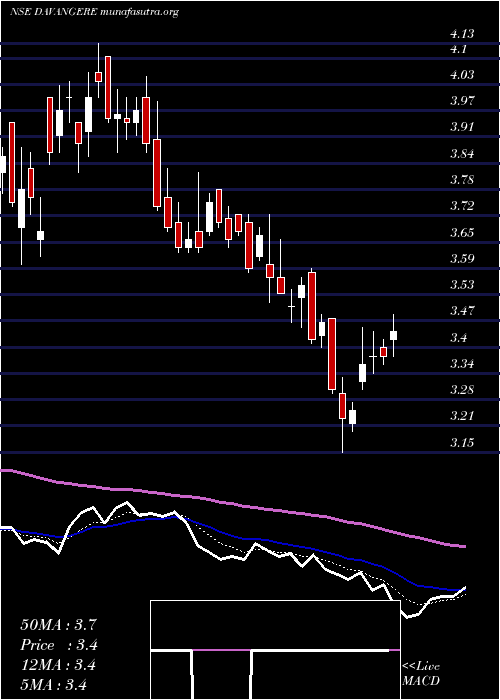Click the 3.65 price axis label
This screenshot has width=500, height=700.
[462, 233]
